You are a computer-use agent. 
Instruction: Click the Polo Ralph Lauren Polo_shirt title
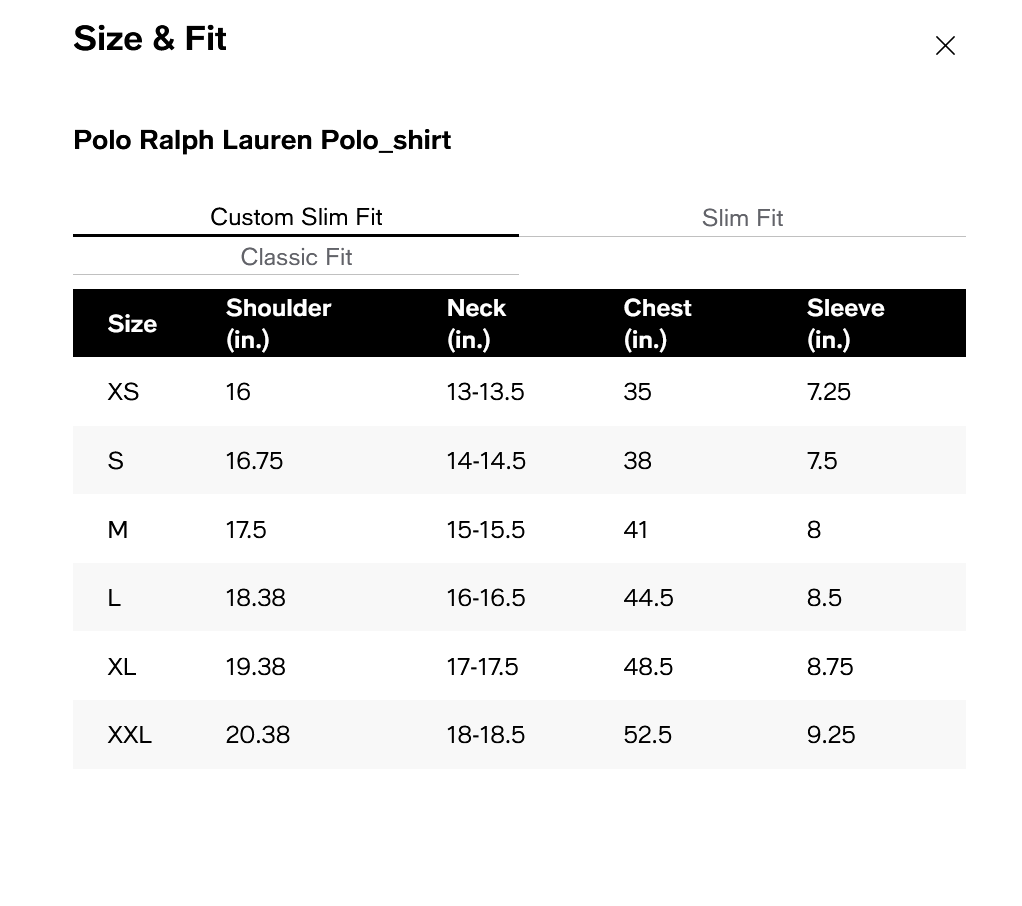(x=262, y=140)
